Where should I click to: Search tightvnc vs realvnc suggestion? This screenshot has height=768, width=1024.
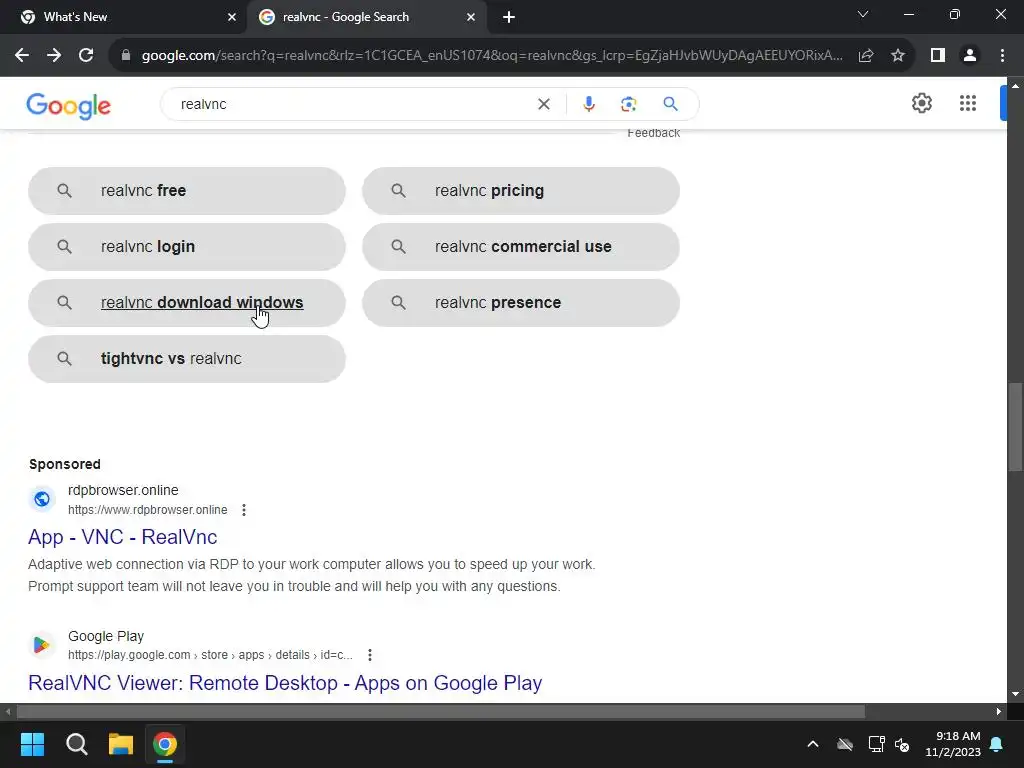[187, 359]
